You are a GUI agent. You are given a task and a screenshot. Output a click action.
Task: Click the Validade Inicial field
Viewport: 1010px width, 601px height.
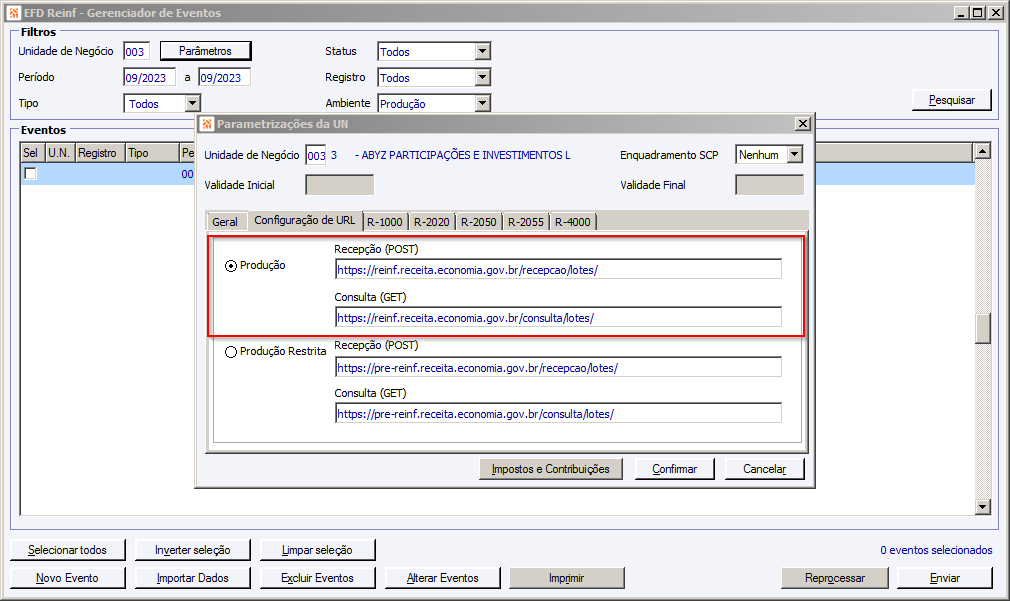[x=339, y=185]
